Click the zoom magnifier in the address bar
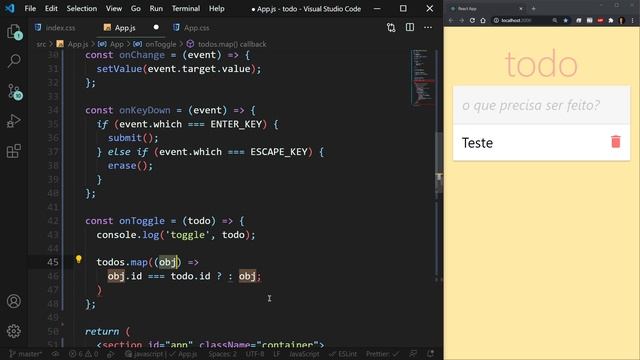This screenshot has height=360, width=640. point(555,20)
